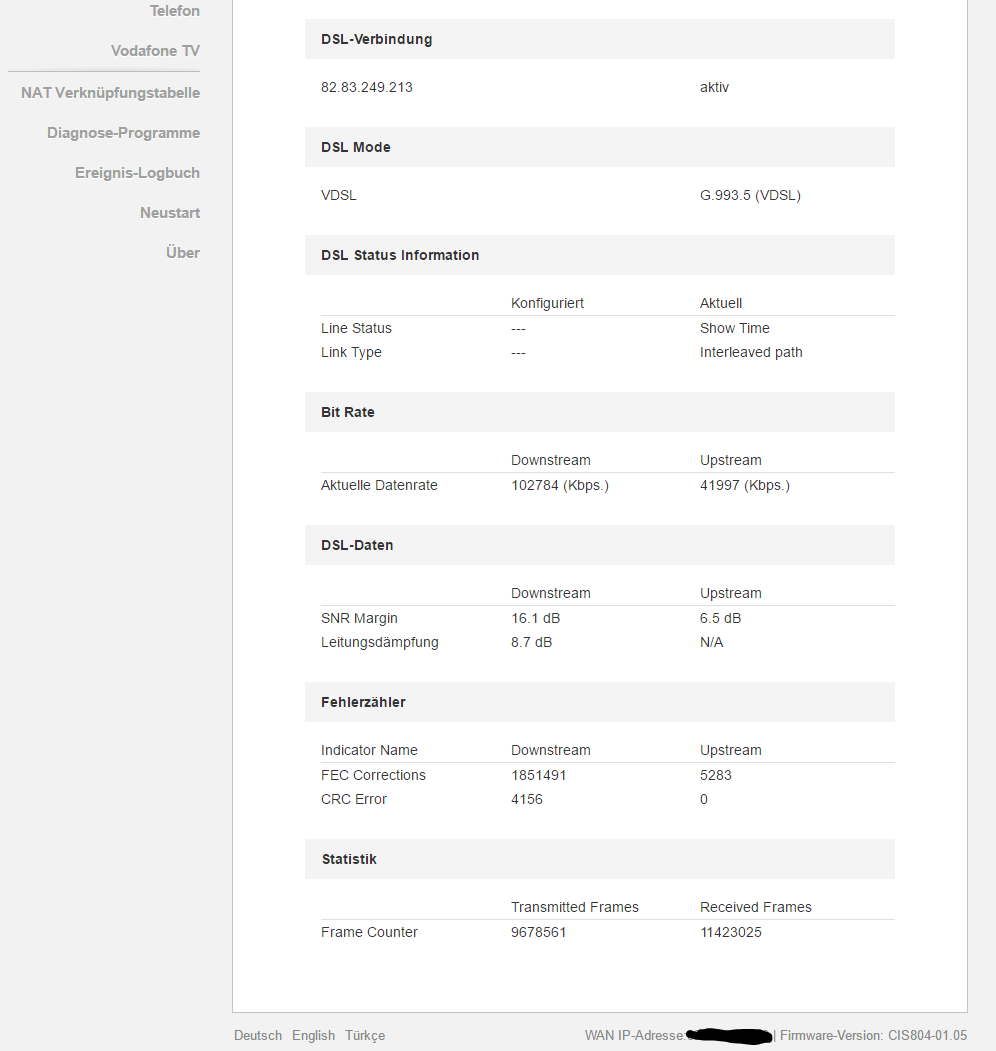The width and height of the screenshot is (996, 1051).
Task: Click the 8.7 dB attenuation value
Action: (x=532, y=642)
